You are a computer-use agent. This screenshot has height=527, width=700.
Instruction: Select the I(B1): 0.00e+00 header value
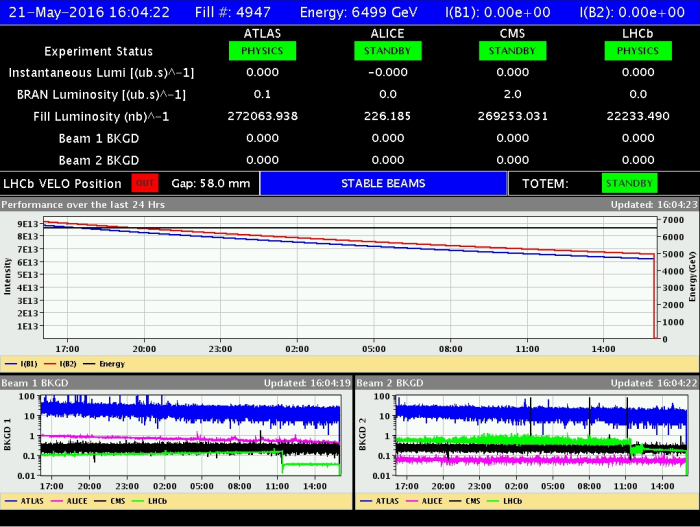(498, 12)
